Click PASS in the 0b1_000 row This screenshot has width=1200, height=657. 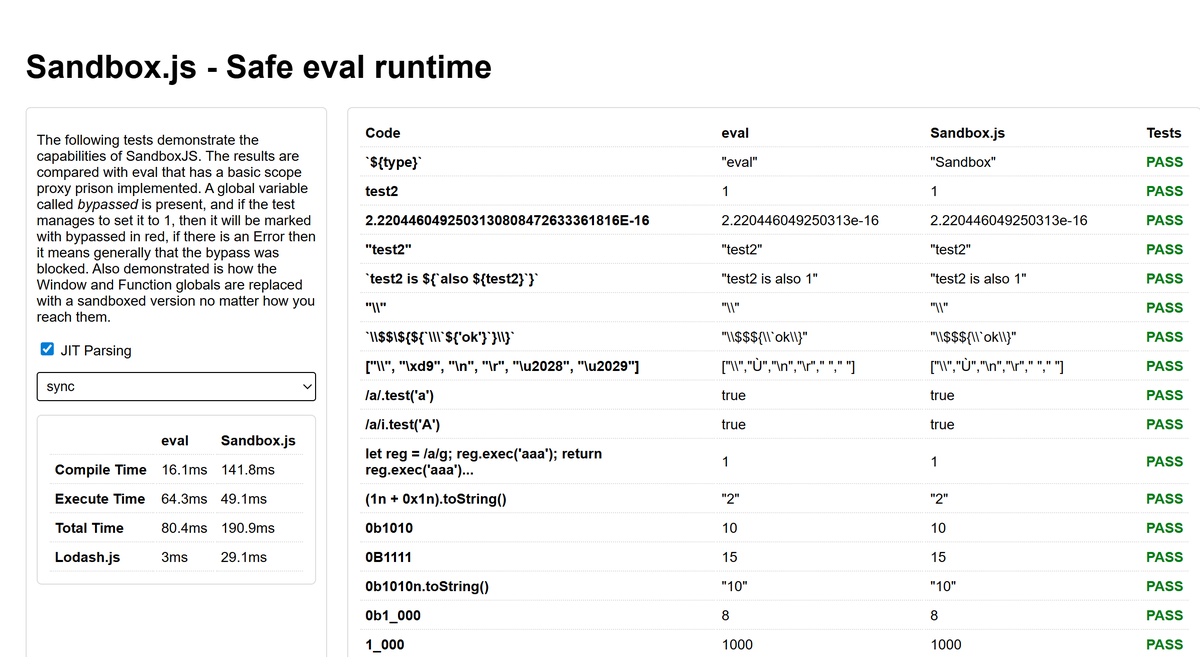pos(1164,615)
